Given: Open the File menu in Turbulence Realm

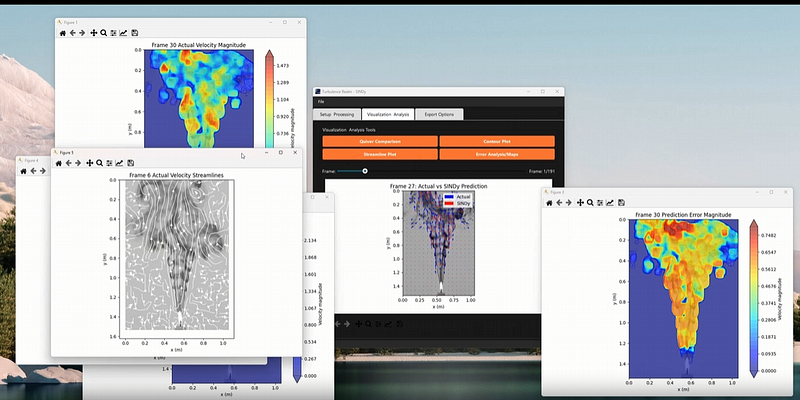Looking at the screenshot, I should point(320,102).
